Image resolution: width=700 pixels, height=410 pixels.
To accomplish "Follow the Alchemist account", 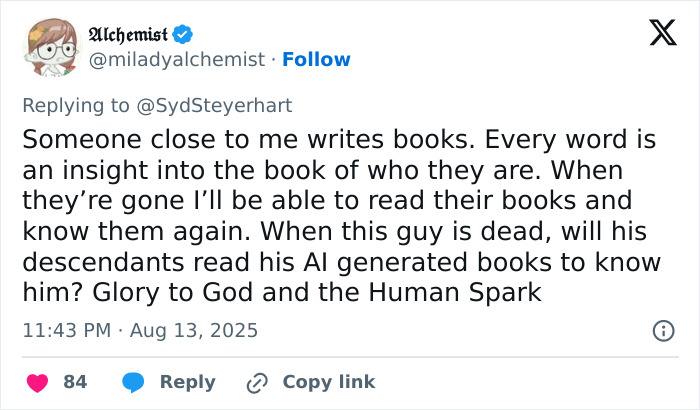I will [x=317, y=59].
